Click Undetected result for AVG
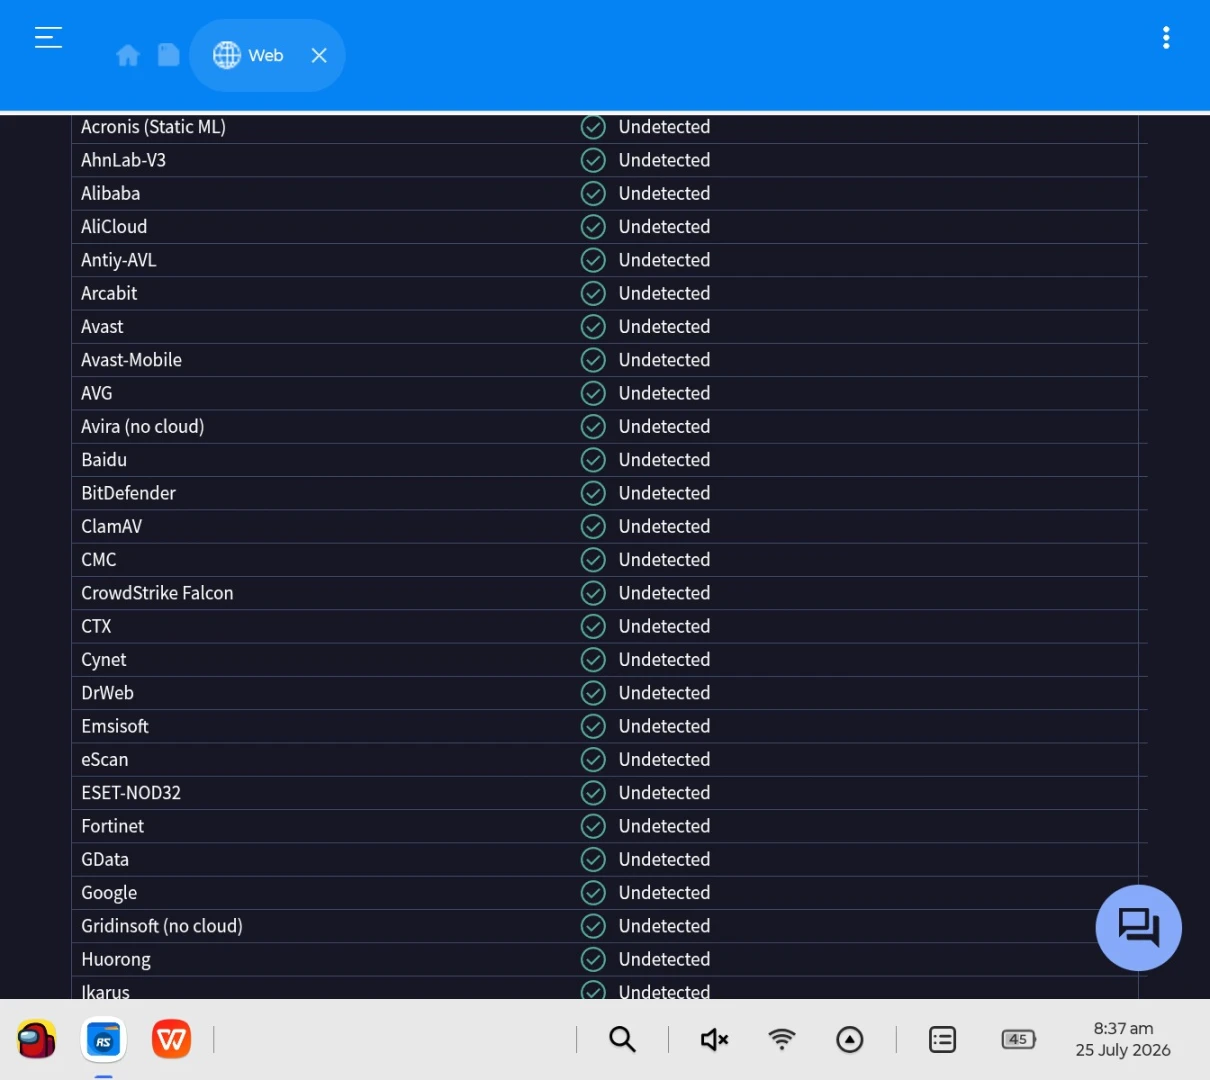The height and width of the screenshot is (1080, 1210). click(664, 393)
